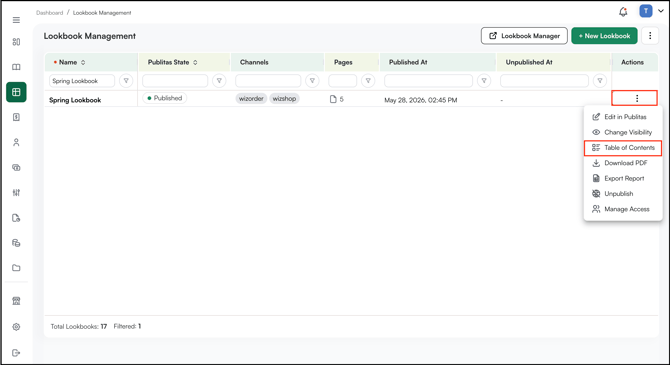
Task: Click the blue T user avatar
Action: coord(646,11)
